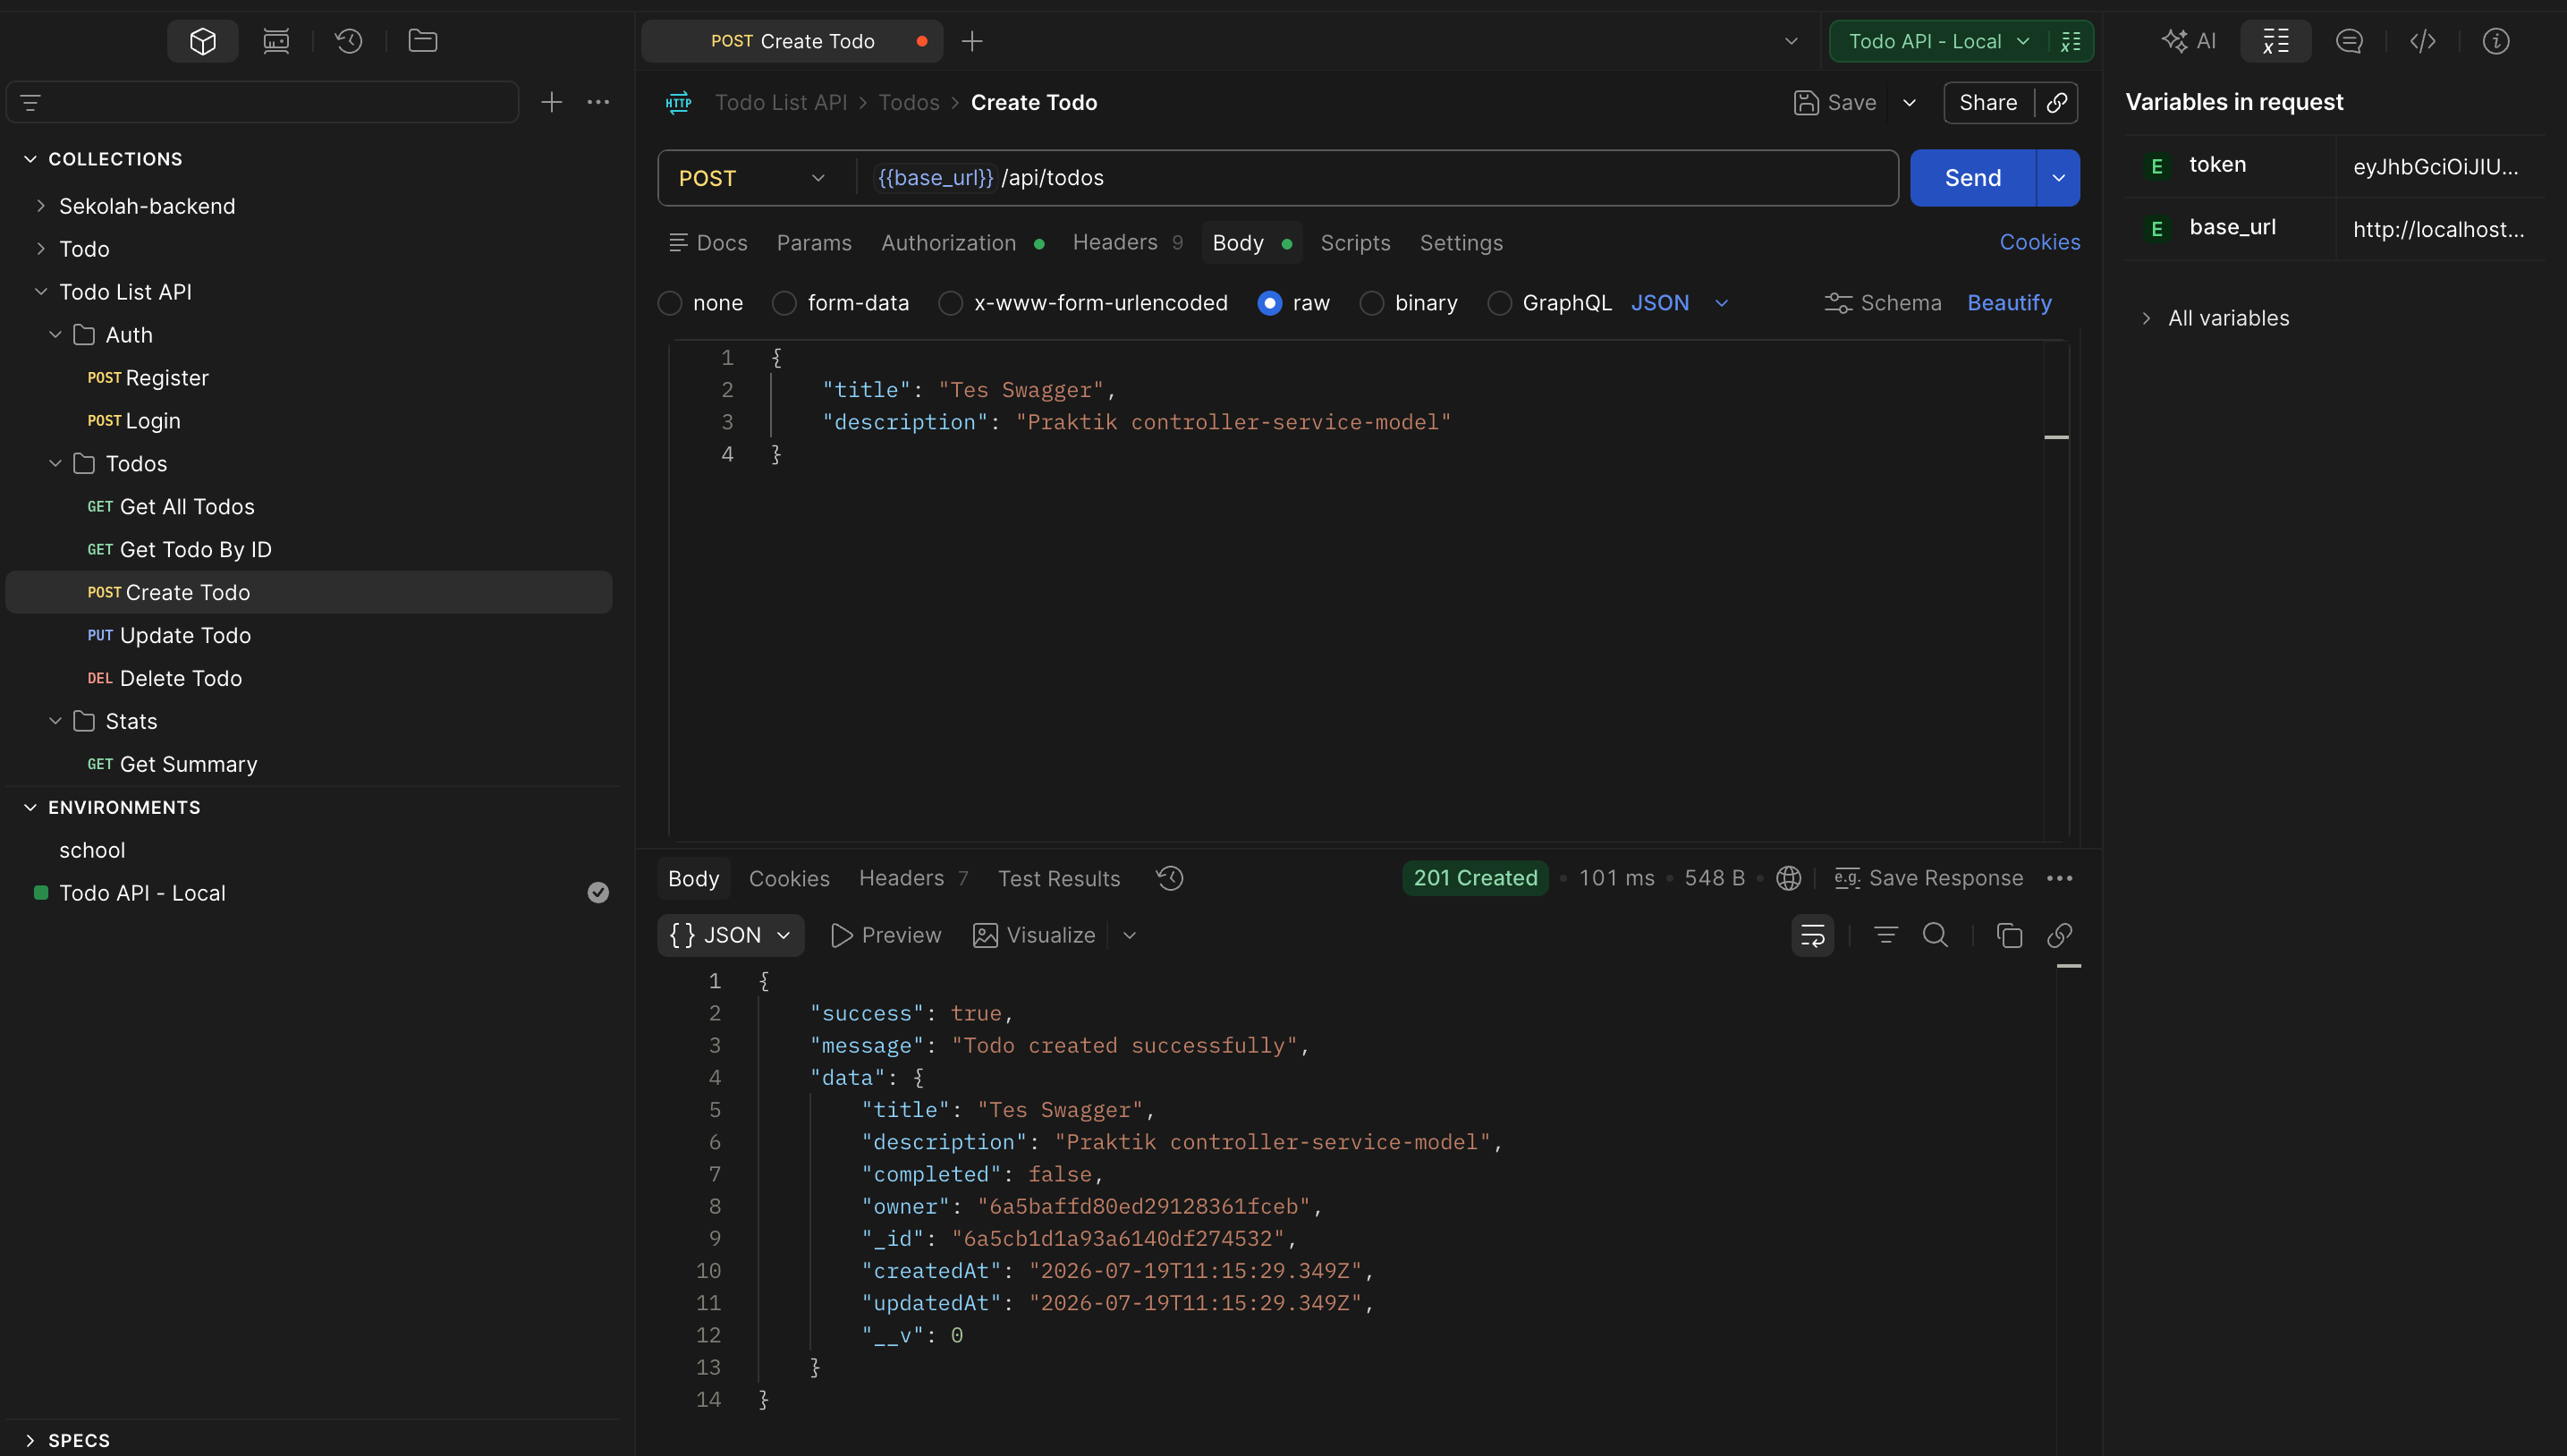Screen dimensions: 2567x1456
Task: Click the Beautify link
Action: coord(2009,303)
